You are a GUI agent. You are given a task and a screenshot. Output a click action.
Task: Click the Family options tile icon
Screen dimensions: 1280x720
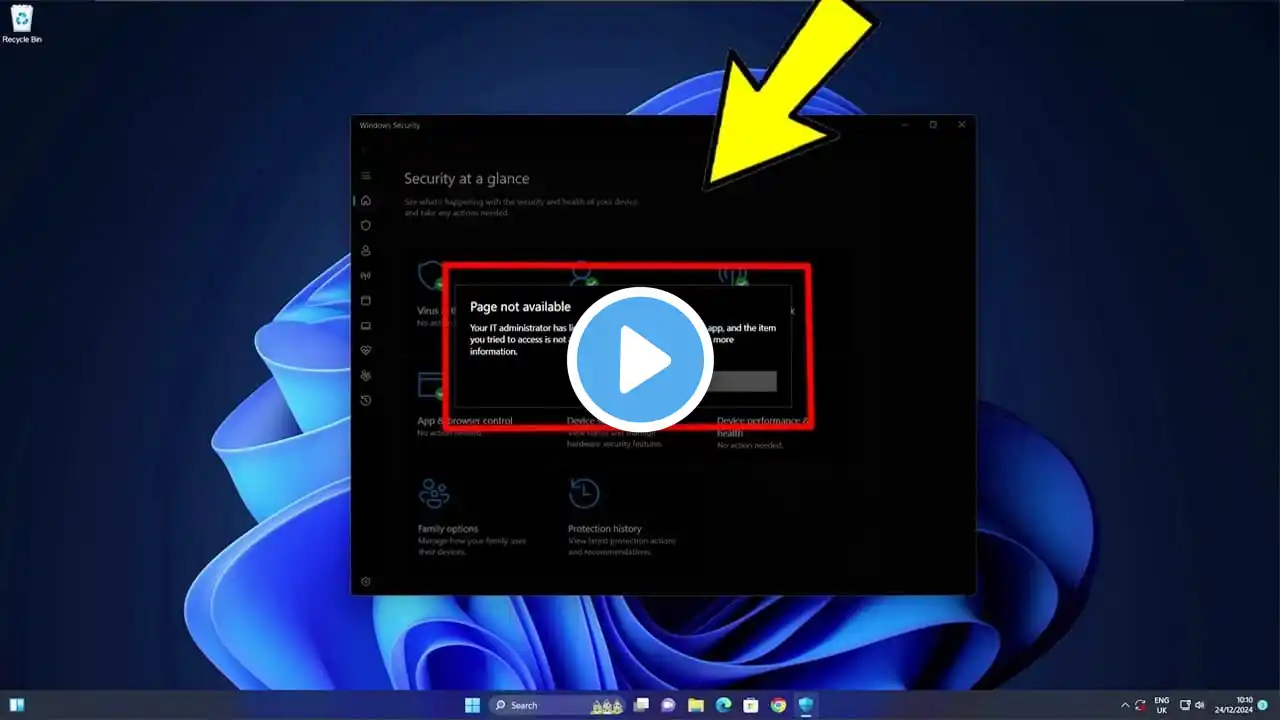coord(434,493)
